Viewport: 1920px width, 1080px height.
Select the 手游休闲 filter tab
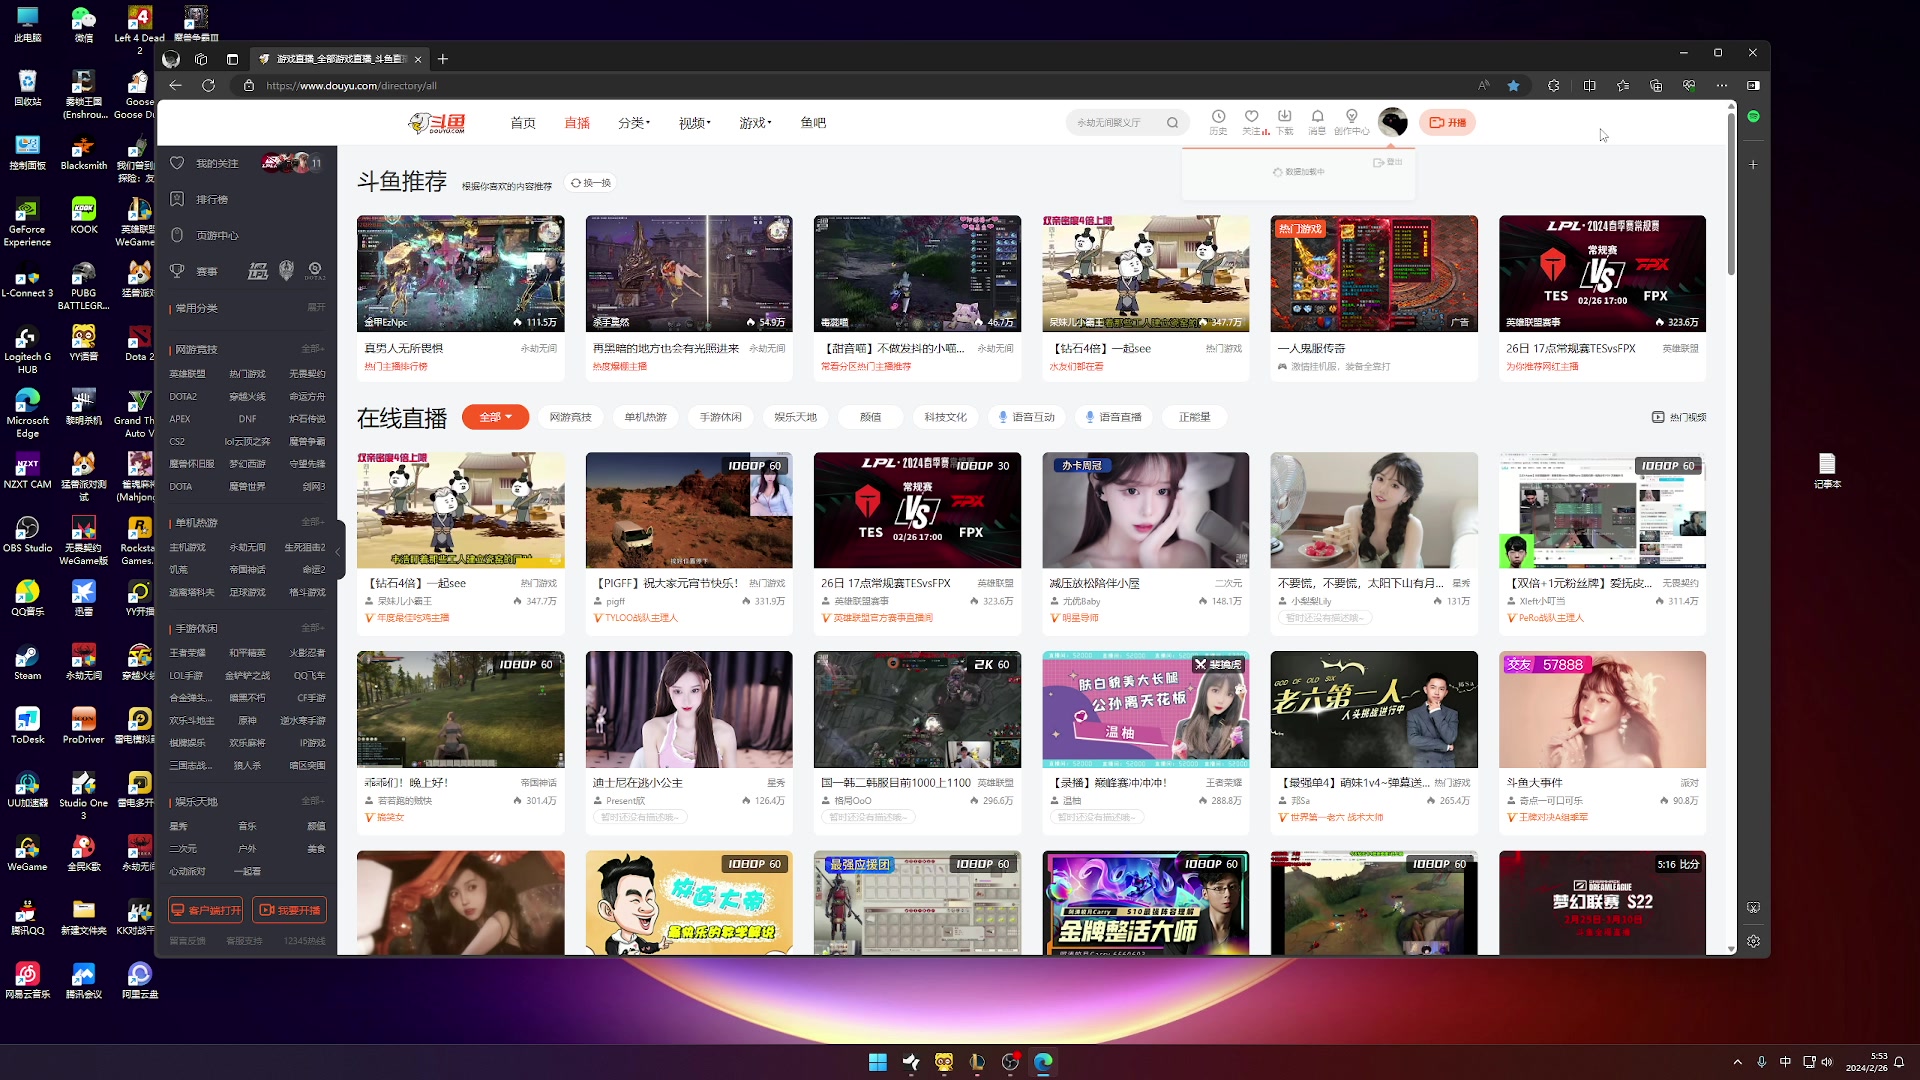click(x=720, y=417)
